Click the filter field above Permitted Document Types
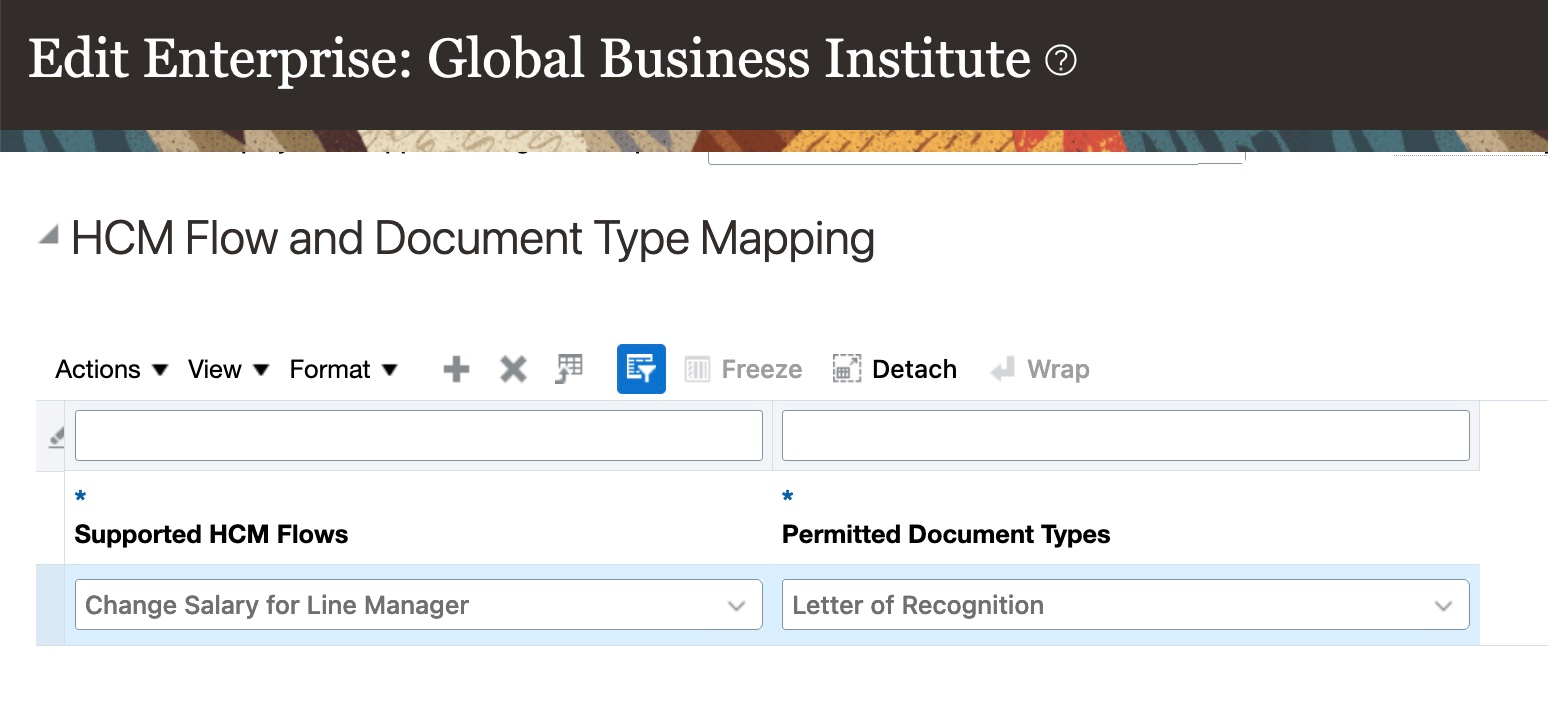The width and height of the screenshot is (1548, 706). (x=1125, y=436)
